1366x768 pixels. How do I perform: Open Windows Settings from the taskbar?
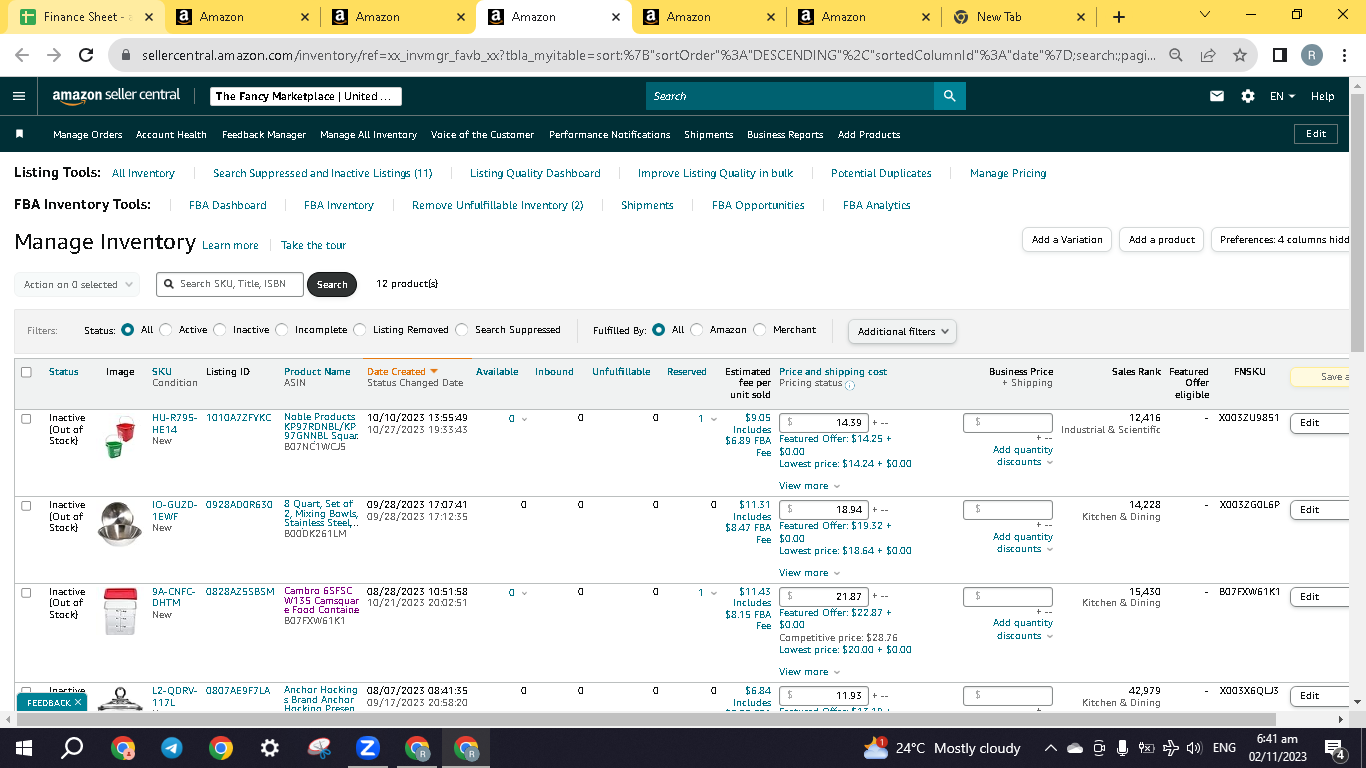tap(270, 748)
